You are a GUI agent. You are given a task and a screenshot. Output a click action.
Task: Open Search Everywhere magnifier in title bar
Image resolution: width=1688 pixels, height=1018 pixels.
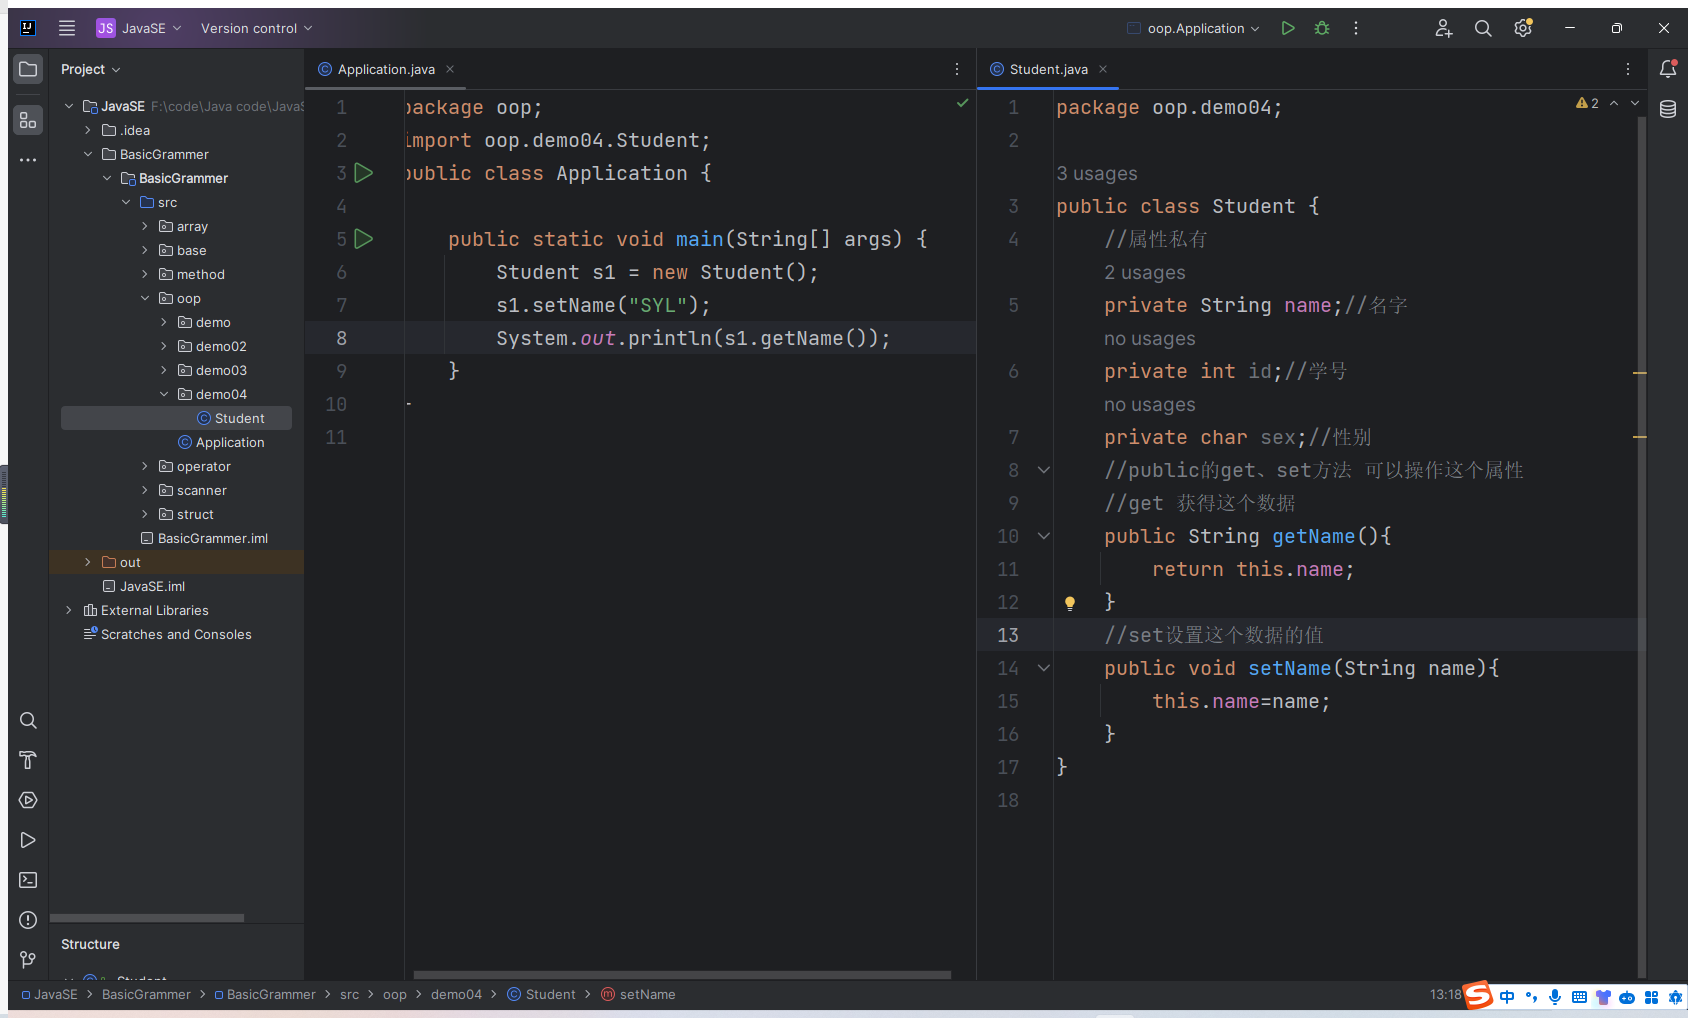click(x=1483, y=28)
